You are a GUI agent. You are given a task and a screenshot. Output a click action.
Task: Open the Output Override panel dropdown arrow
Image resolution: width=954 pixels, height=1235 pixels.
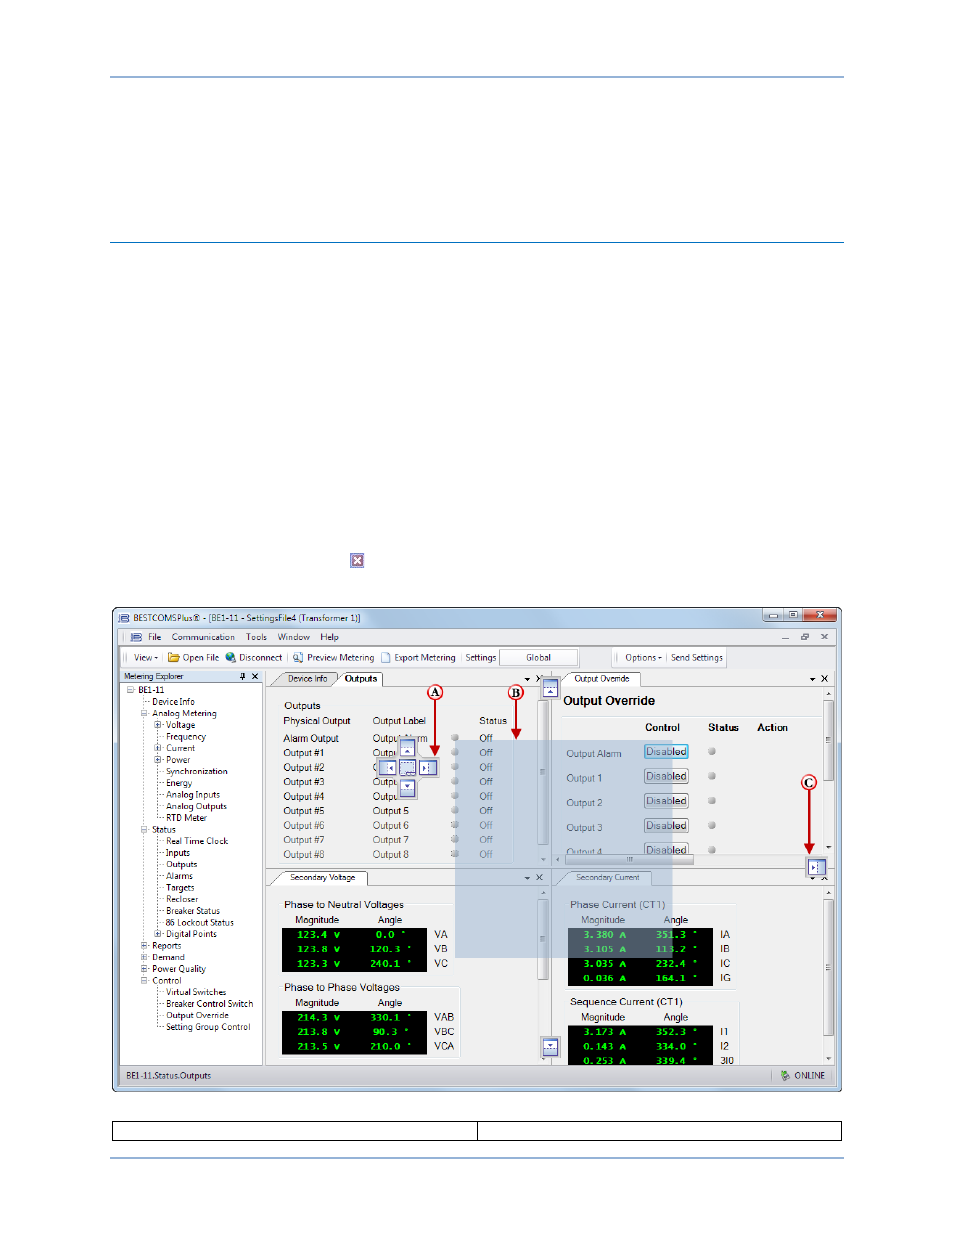tap(812, 679)
